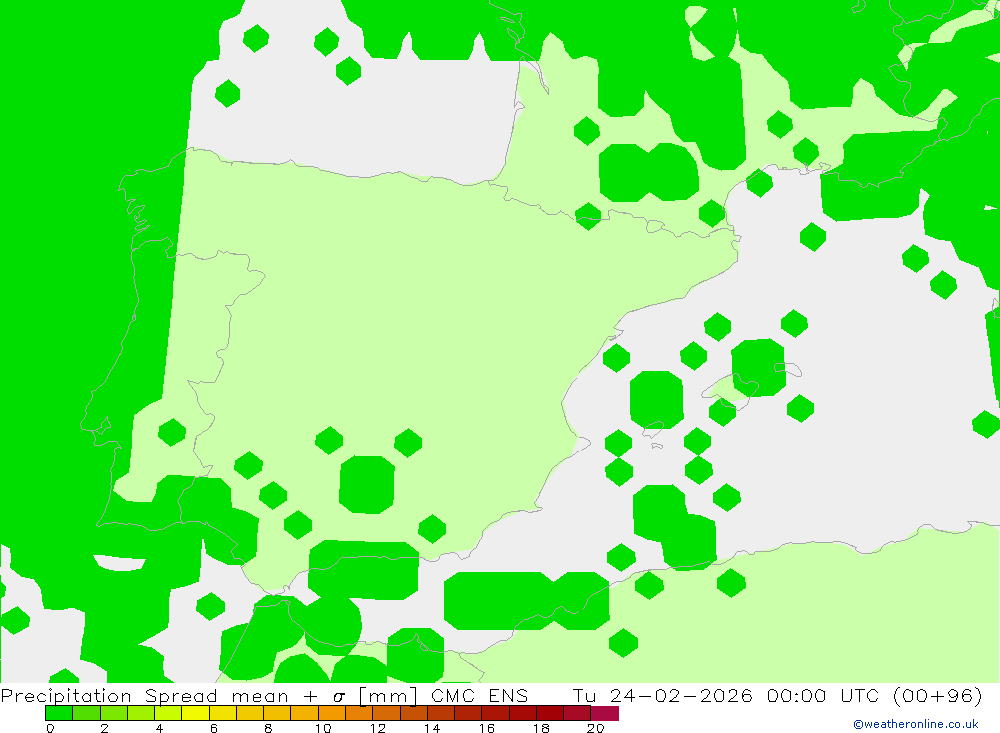Click the 'Precipitation Spread' title text
This screenshot has height=733, width=1000.
coord(110,696)
